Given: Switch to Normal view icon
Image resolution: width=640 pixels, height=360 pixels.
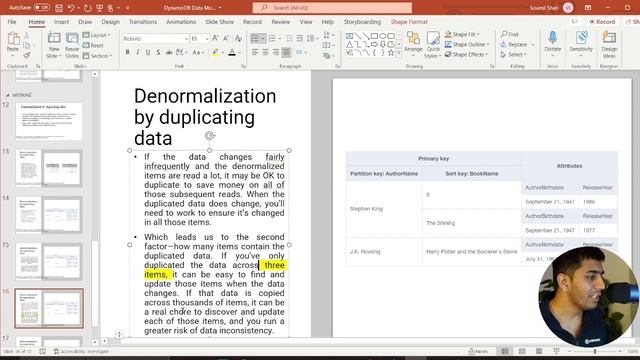Looking at the screenshot, I should [x=505, y=351].
